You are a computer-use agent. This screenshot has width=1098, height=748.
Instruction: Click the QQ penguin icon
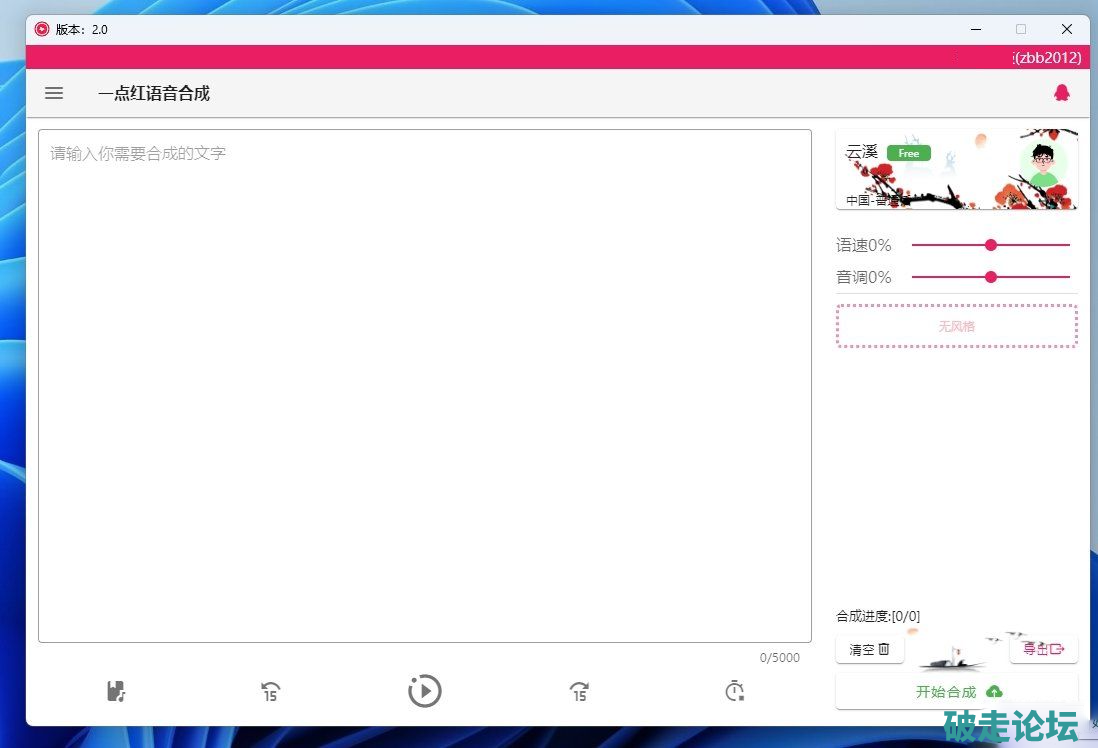[1061, 93]
